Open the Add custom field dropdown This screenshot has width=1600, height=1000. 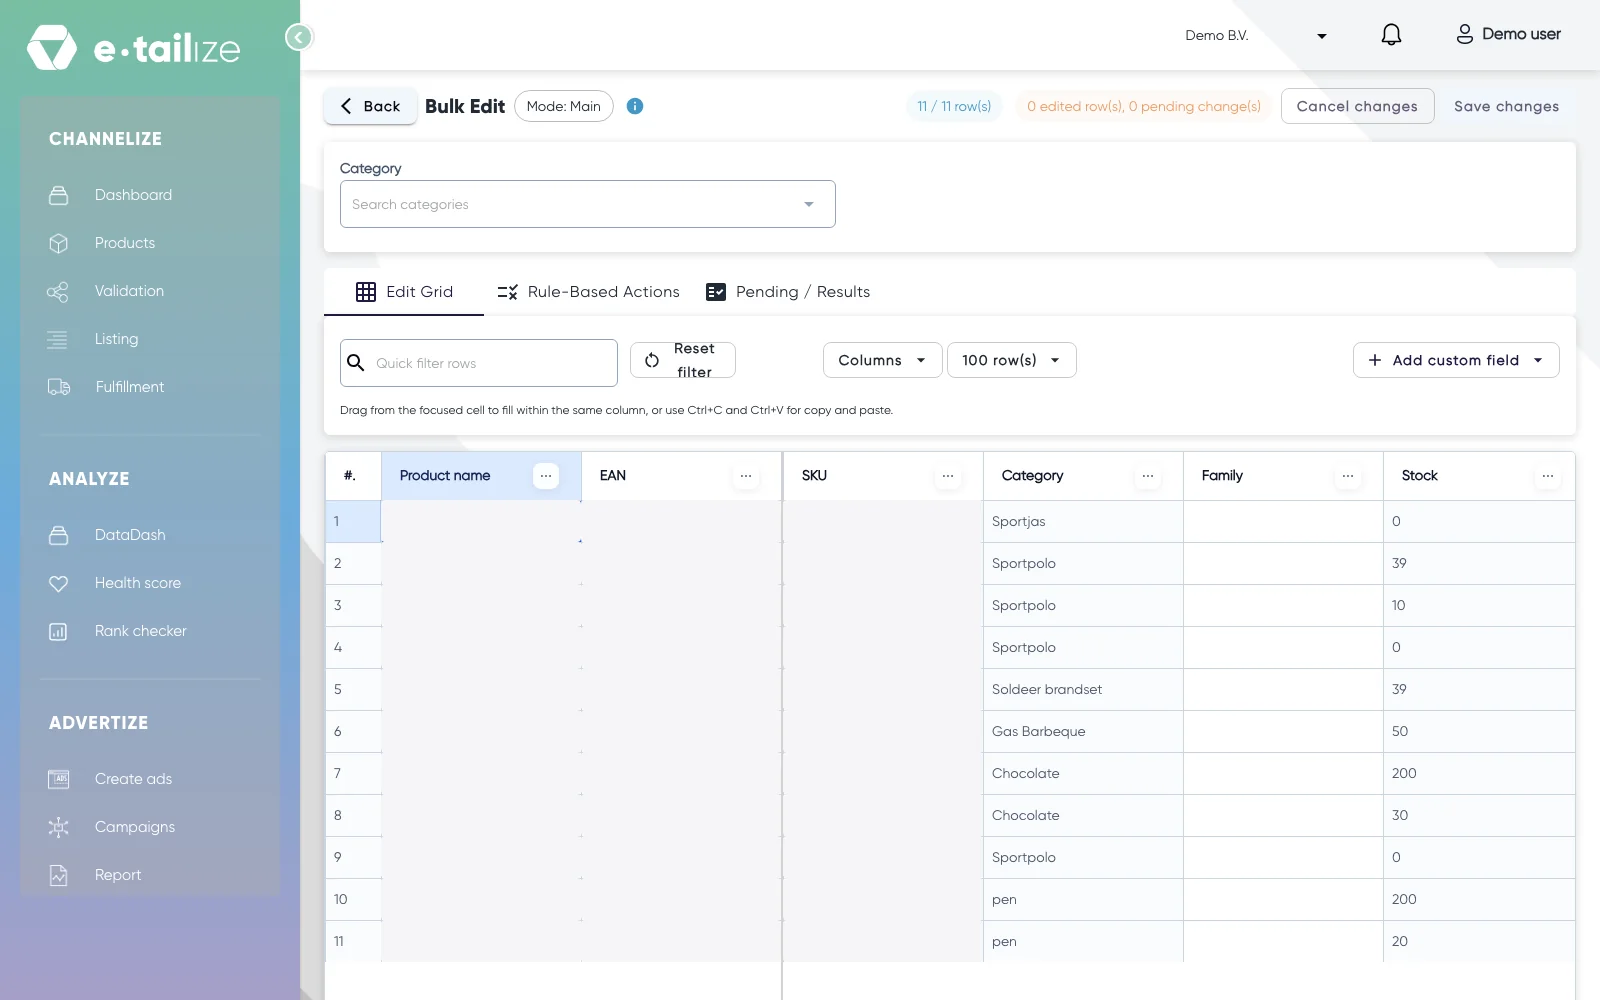1456,360
